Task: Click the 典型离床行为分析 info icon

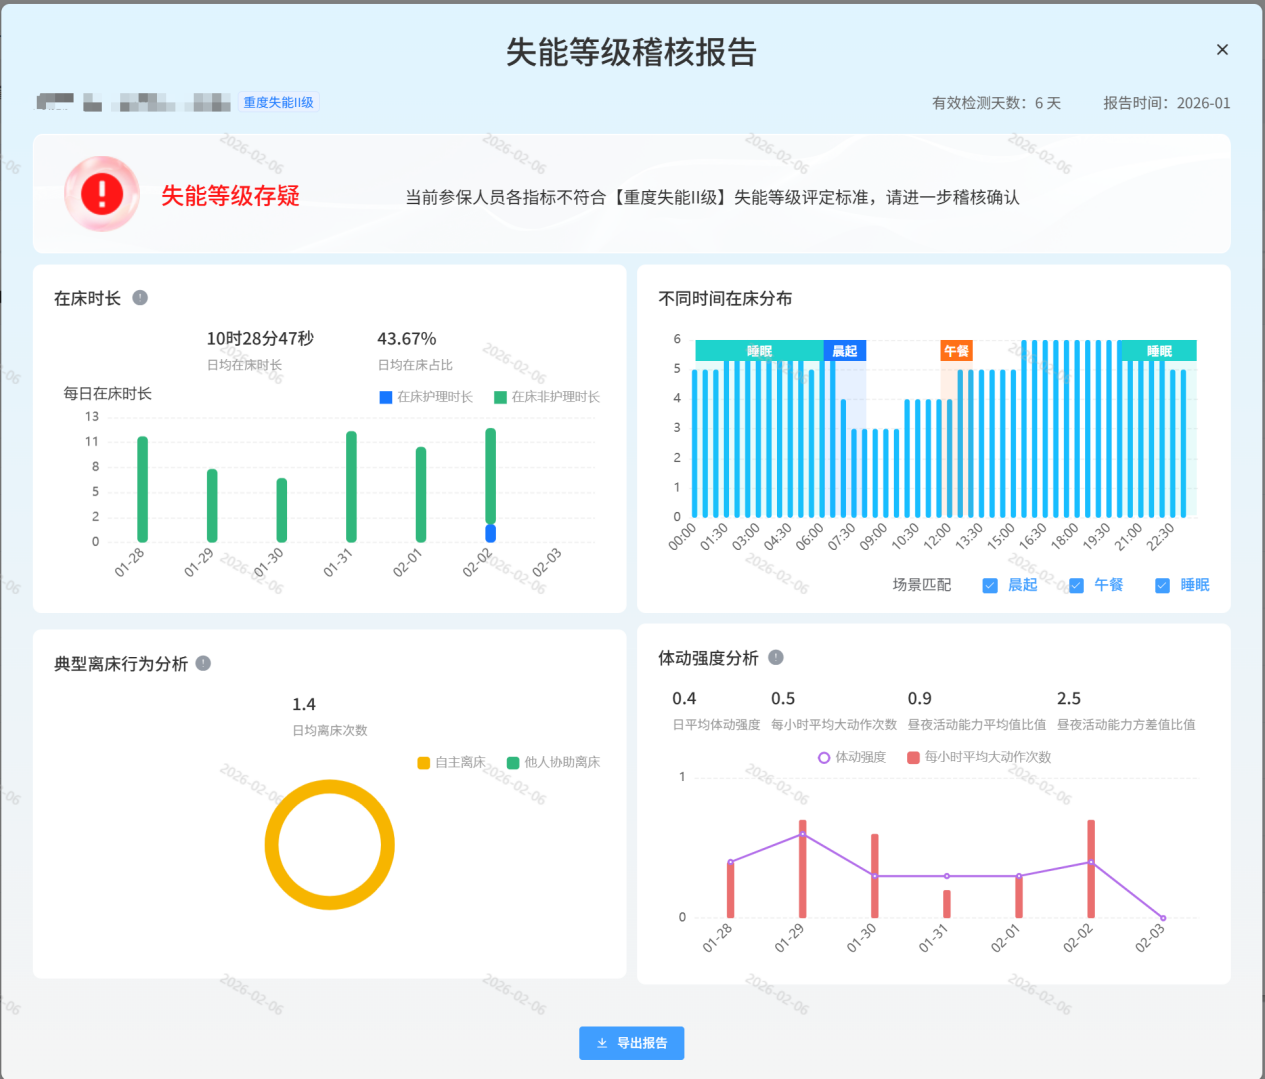Action: pos(203,663)
